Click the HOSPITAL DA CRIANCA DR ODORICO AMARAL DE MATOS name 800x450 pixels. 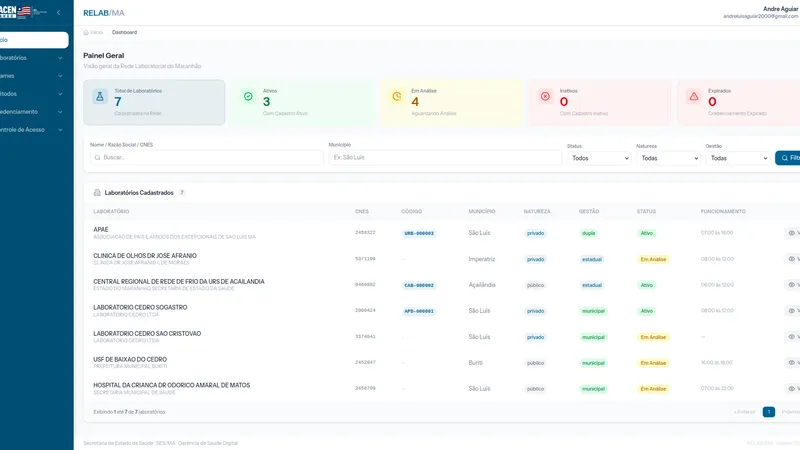point(171,385)
